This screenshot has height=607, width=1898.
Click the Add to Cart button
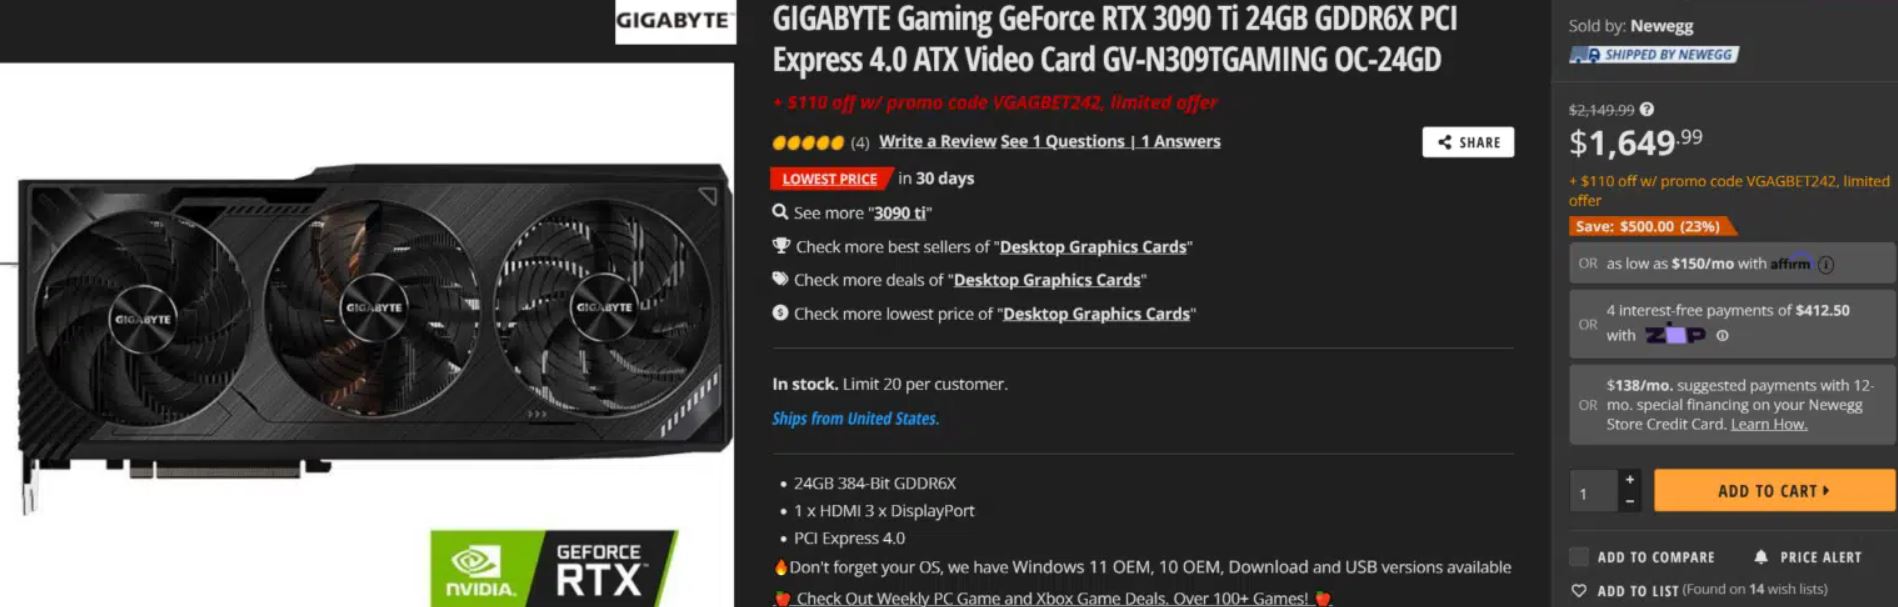coord(1774,491)
